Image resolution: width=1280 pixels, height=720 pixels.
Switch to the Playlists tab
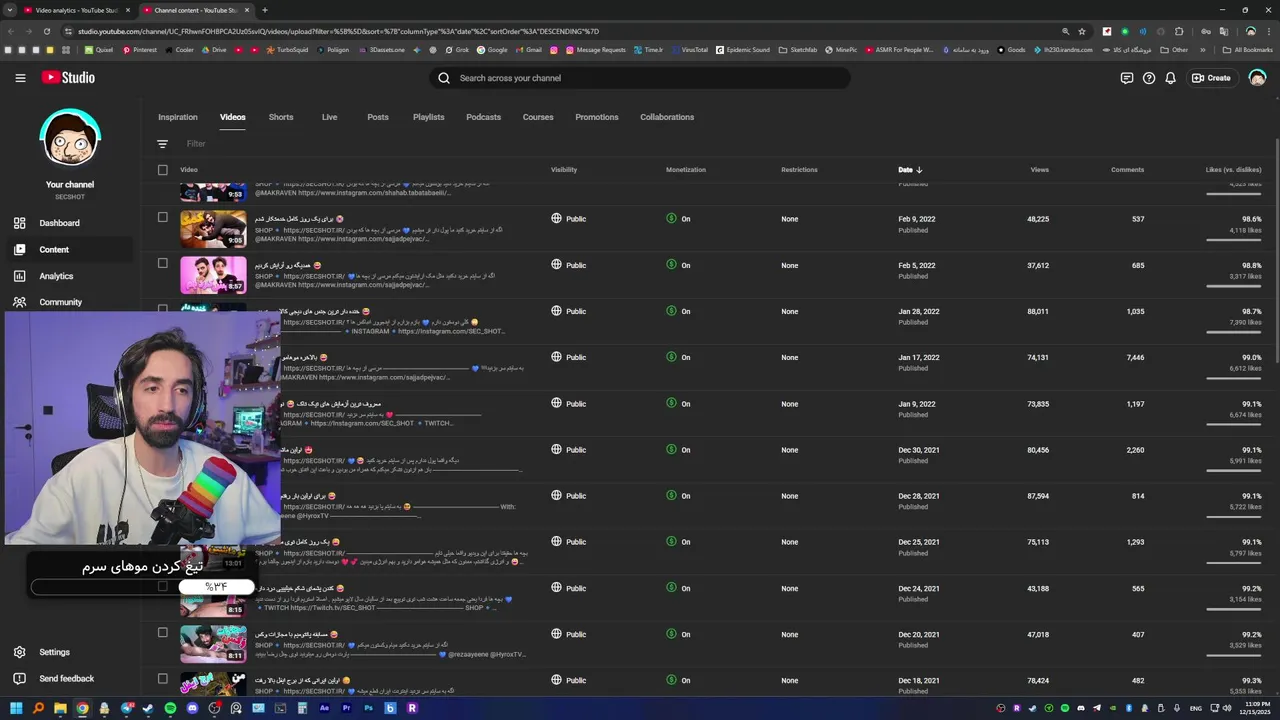pyautogui.click(x=429, y=117)
